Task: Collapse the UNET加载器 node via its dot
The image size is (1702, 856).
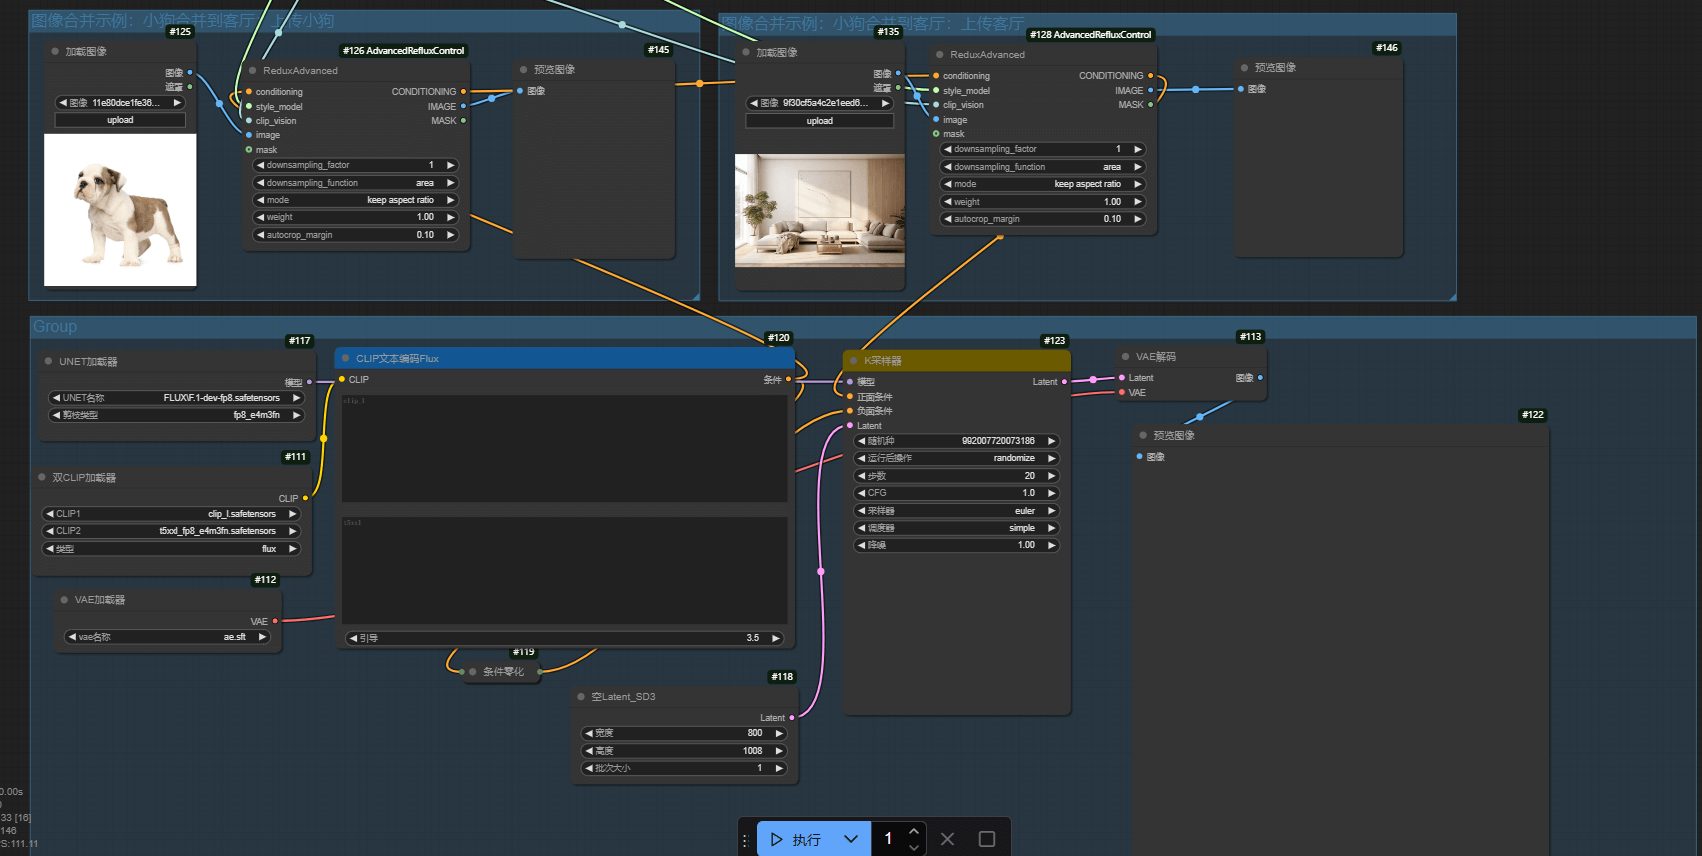Action: [x=48, y=361]
